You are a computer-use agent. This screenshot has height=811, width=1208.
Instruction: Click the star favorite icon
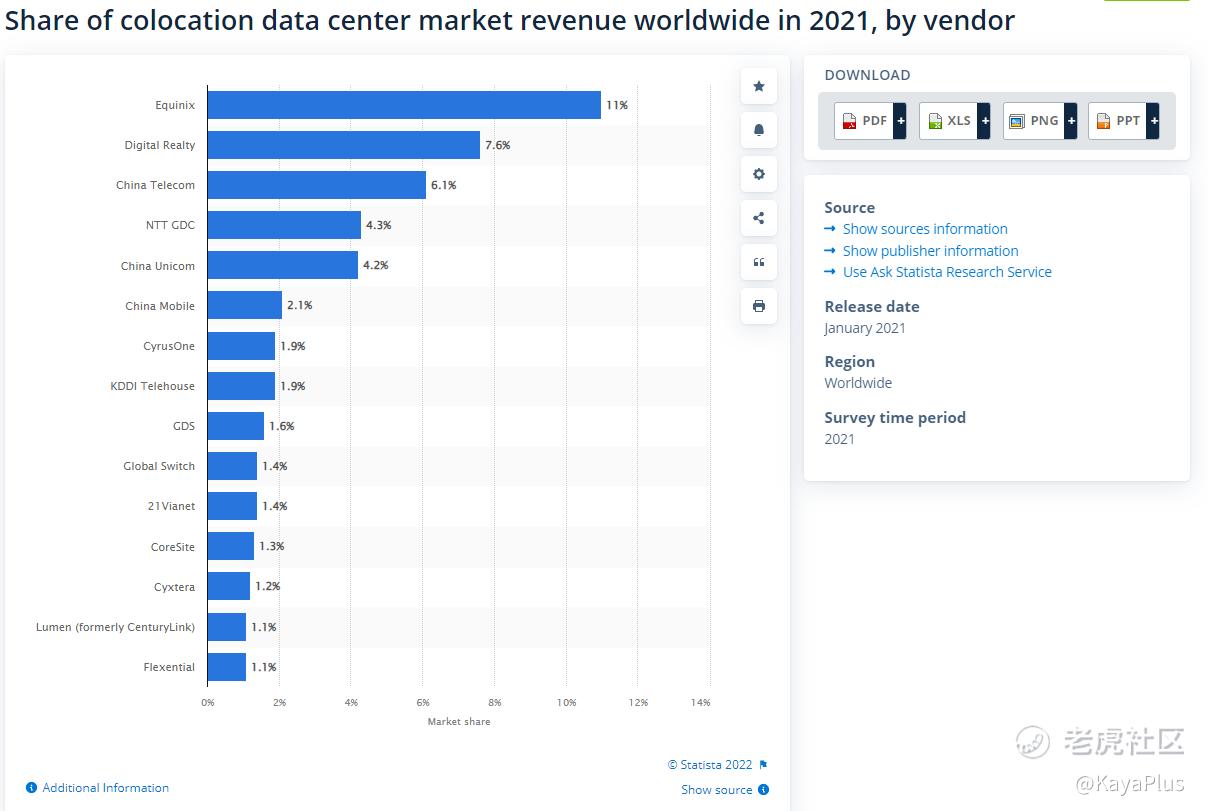click(x=758, y=86)
